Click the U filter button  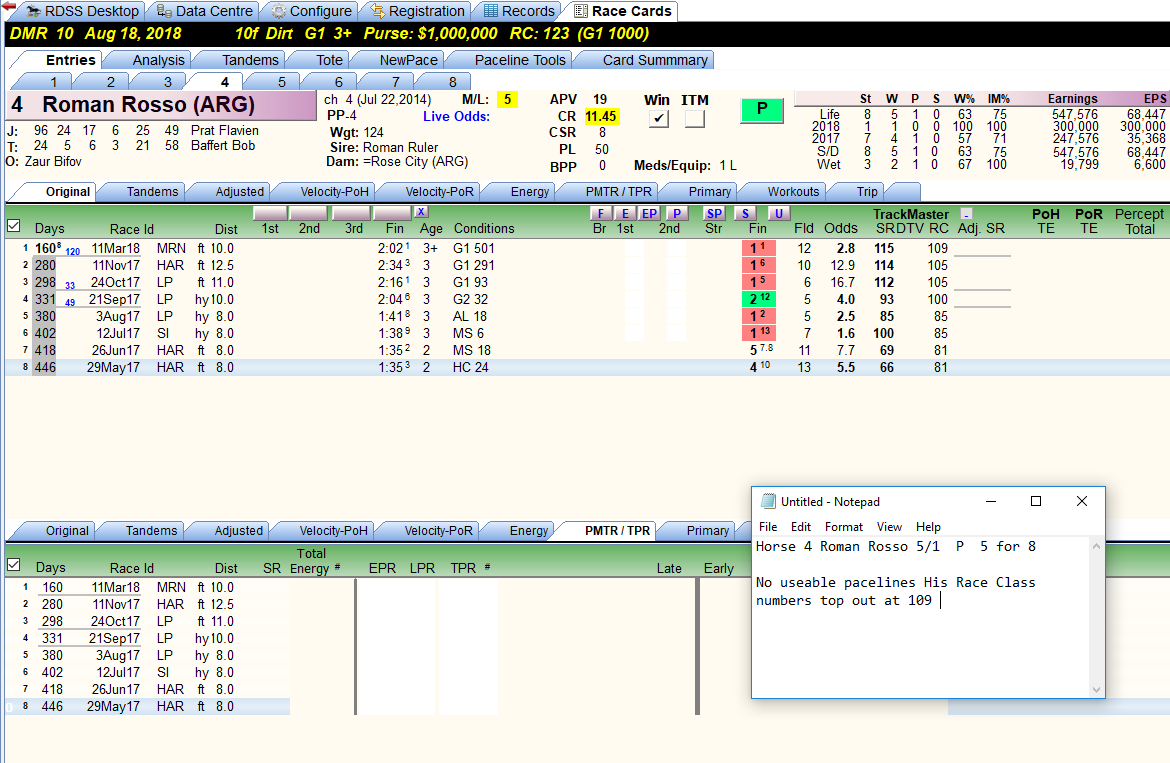click(x=778, y=213)
